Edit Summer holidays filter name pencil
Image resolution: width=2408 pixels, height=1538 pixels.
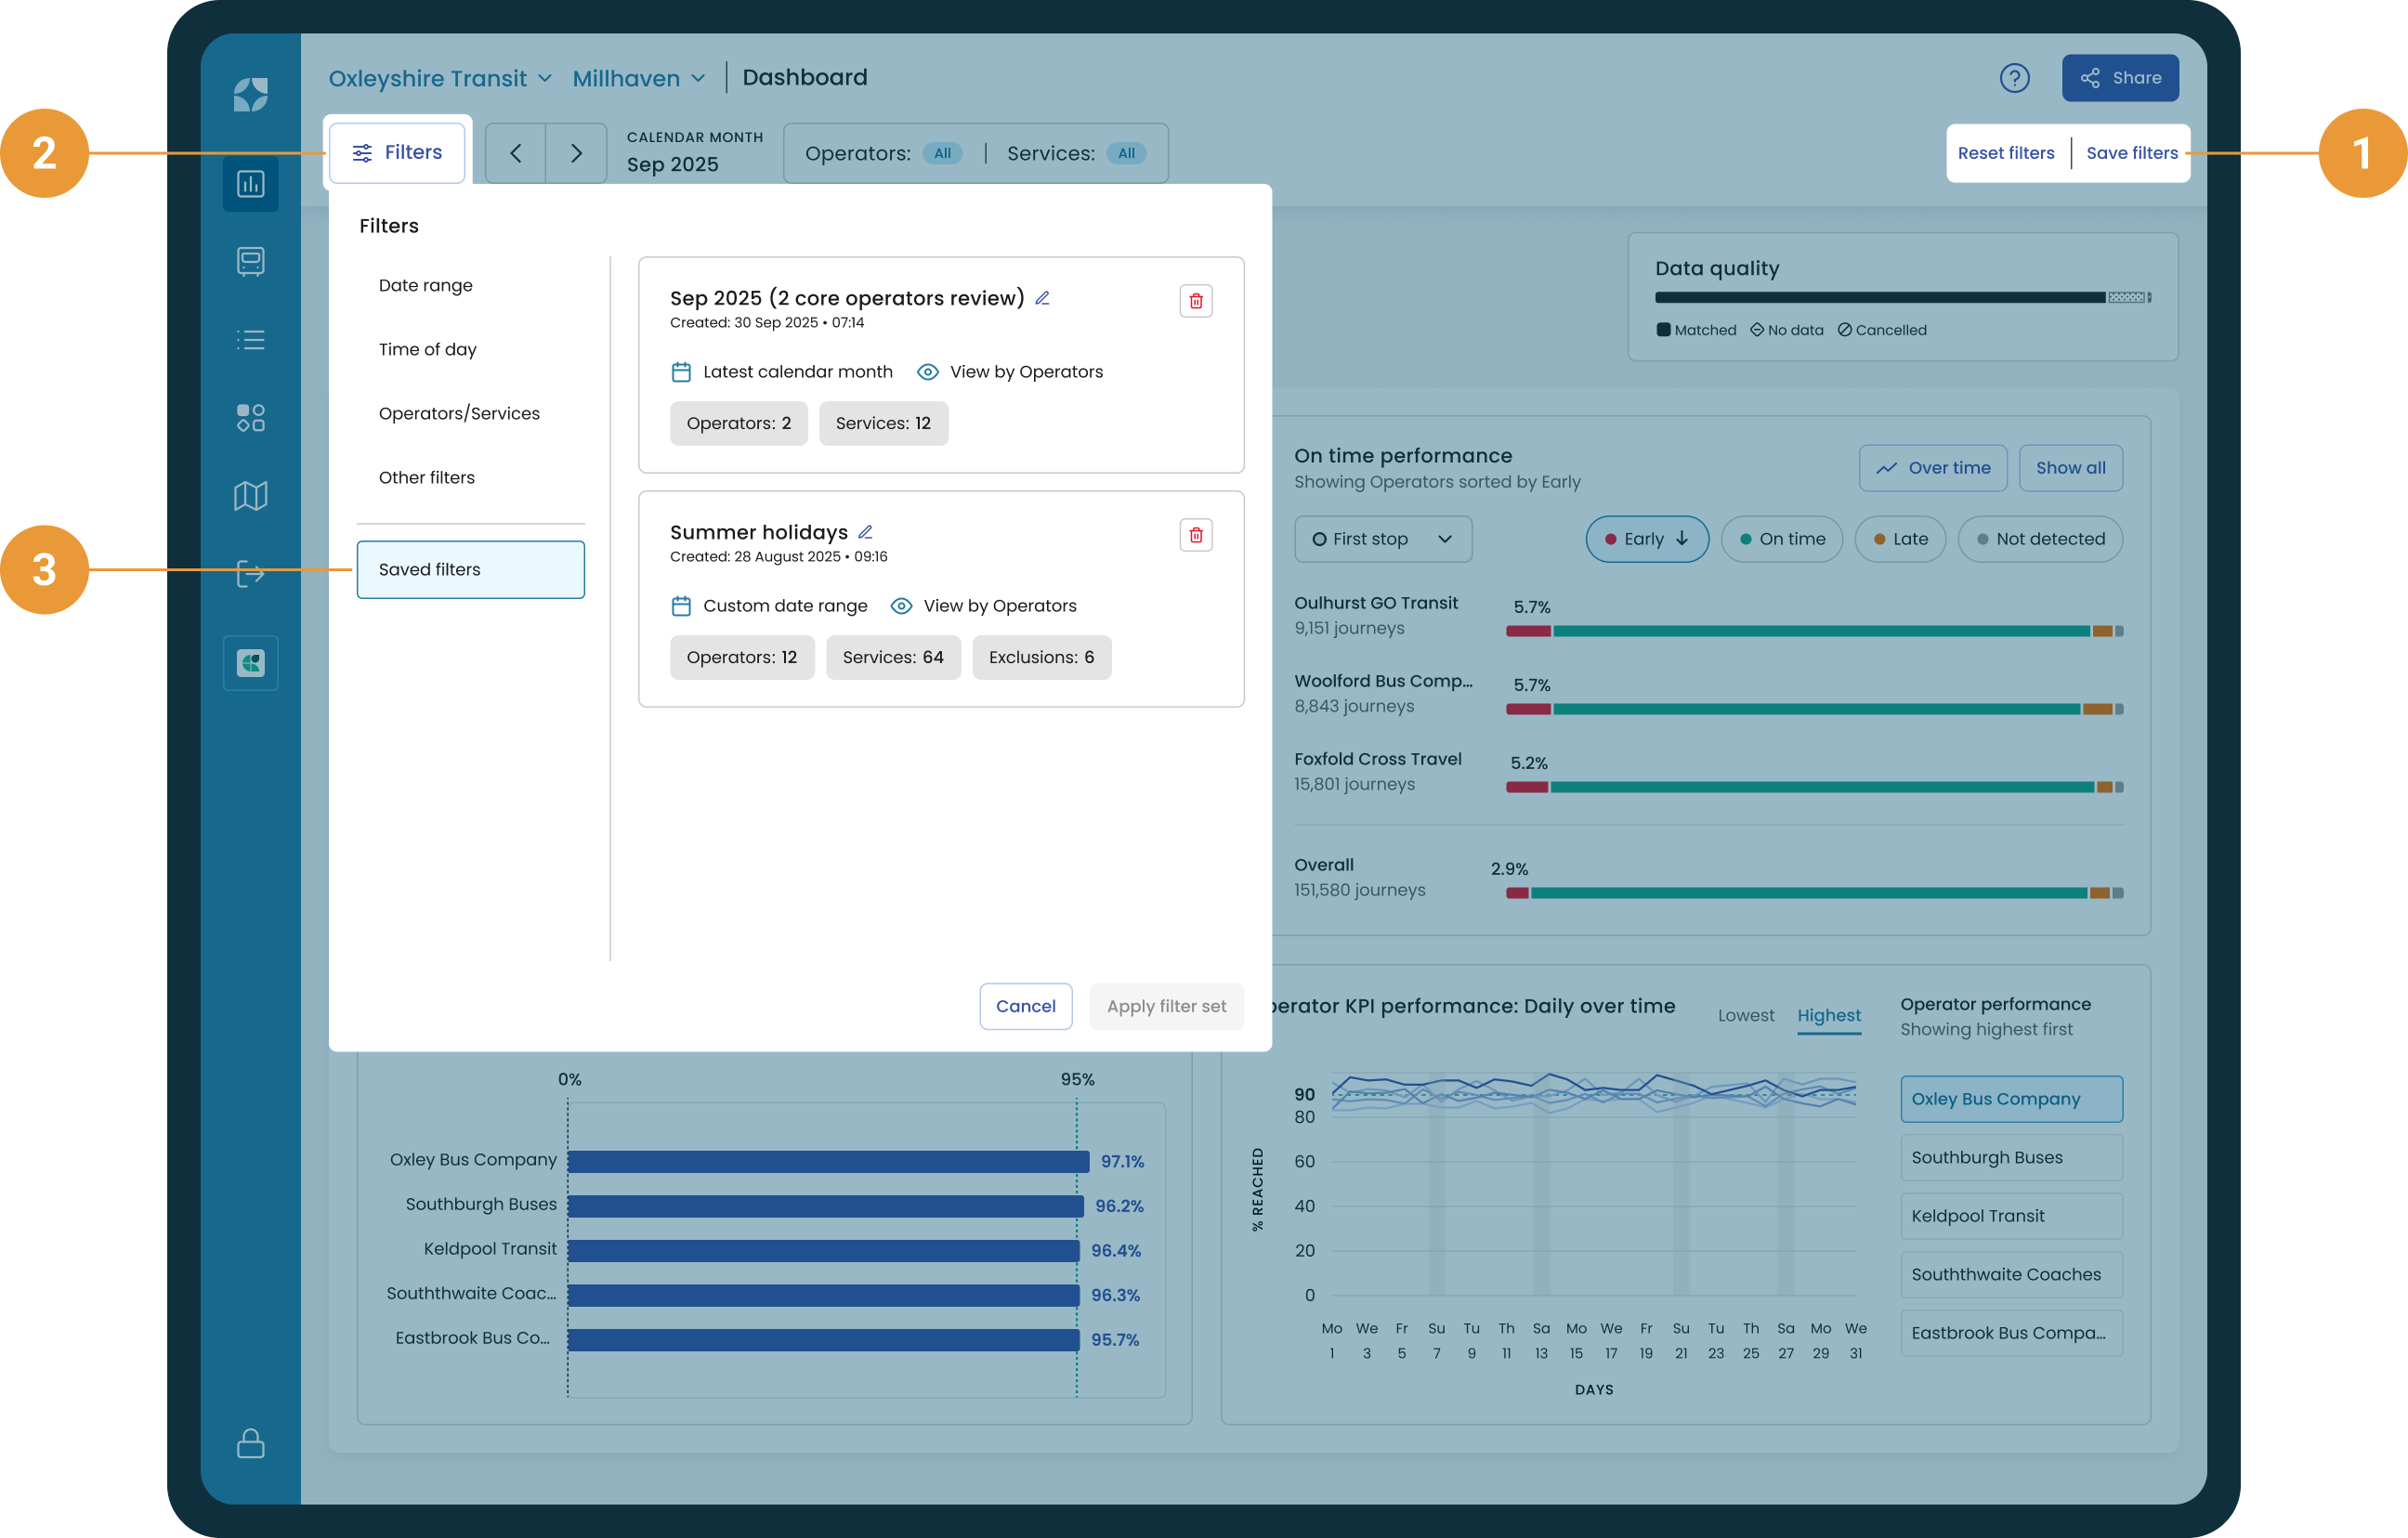coord(865,532)
